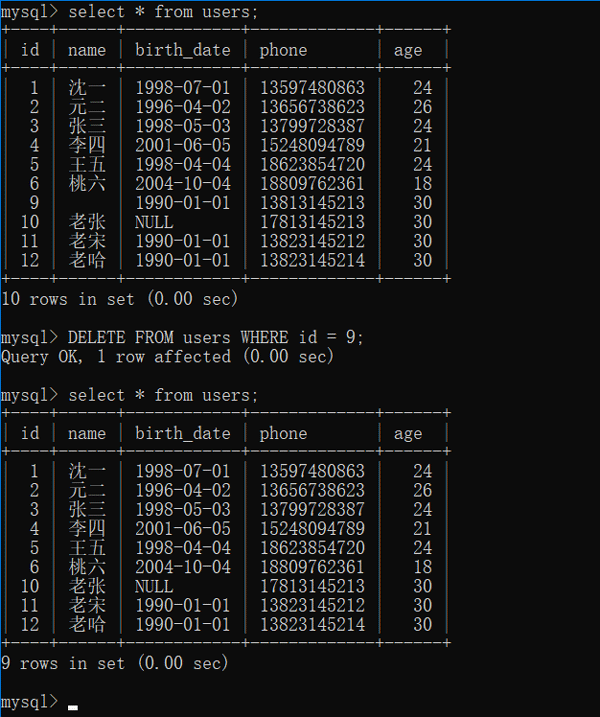The width and height of the screenshot is (600, 717).
Task: Click the phone header in the 9-row table
Action: (284, 433)
